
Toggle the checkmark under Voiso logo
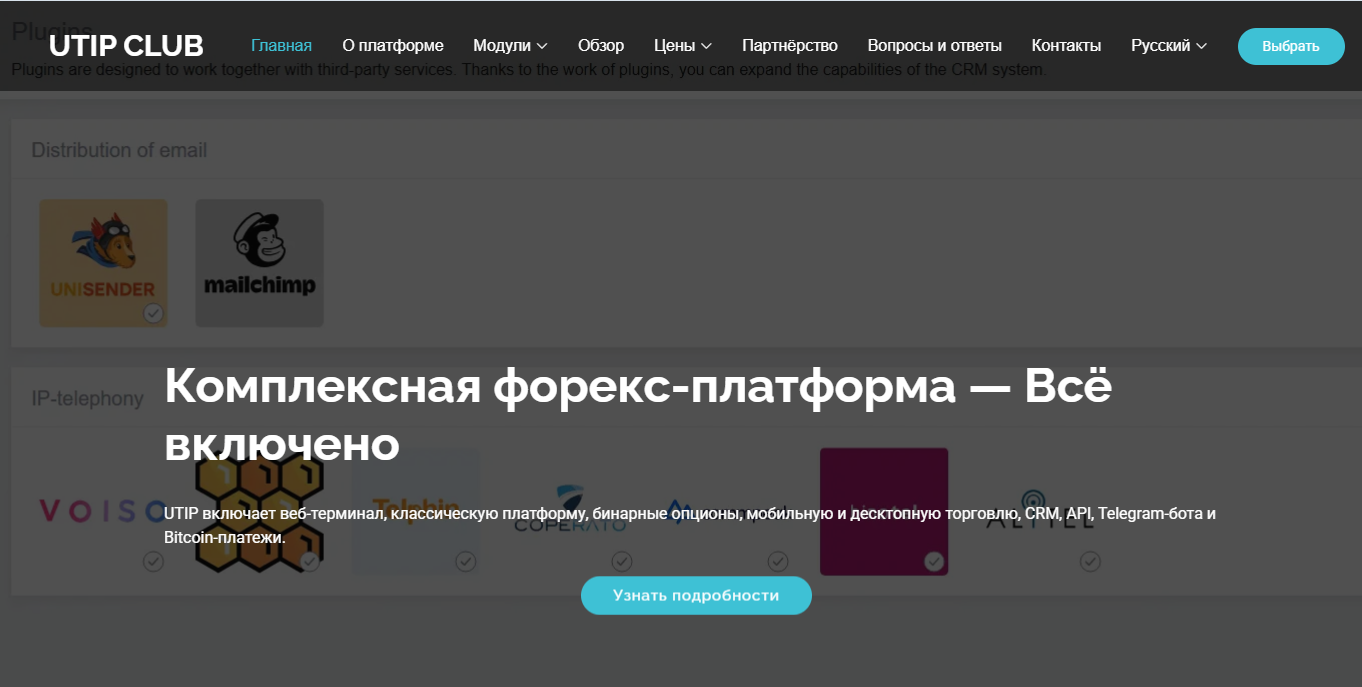(153, 562)
